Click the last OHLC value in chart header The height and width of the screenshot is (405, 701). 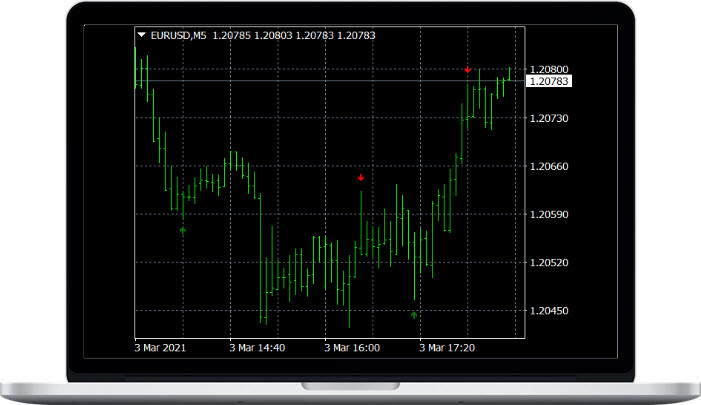coord(357,35)
